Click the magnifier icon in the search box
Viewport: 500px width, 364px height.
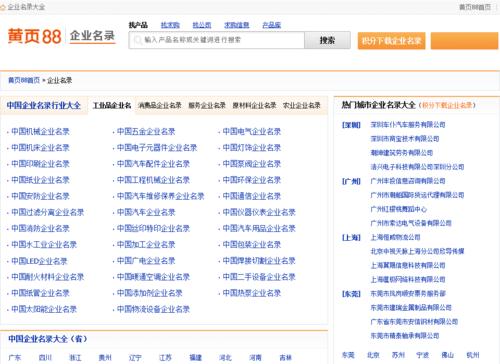pos(138,40)
